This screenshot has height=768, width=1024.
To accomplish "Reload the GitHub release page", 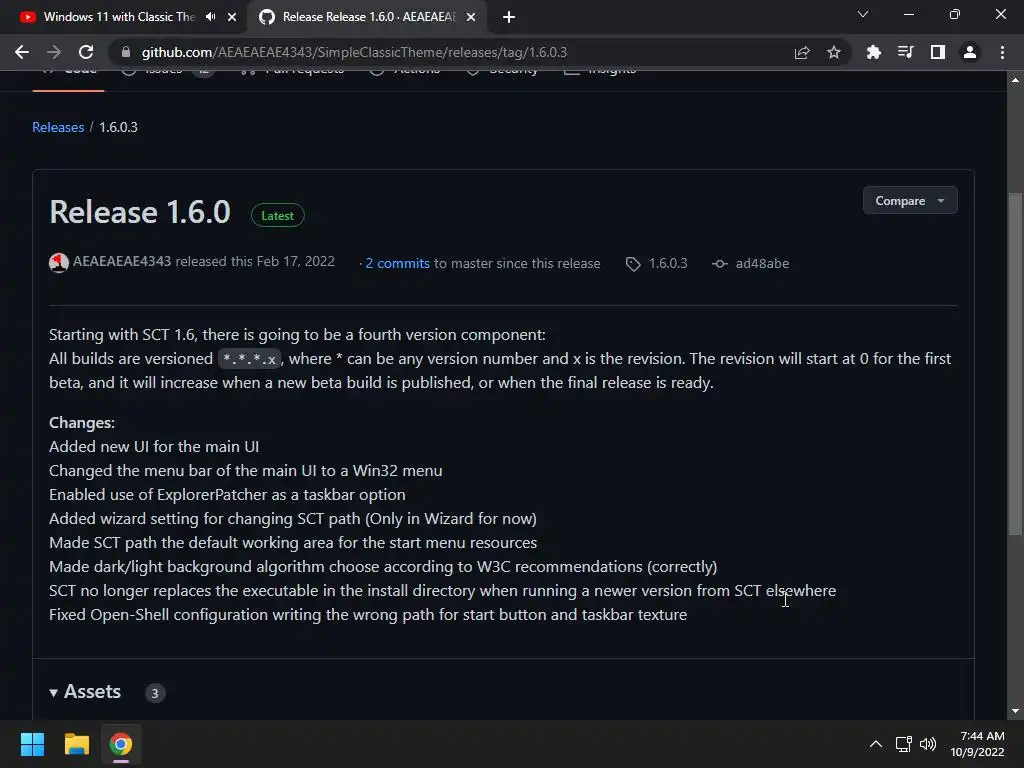I will 86,52.
